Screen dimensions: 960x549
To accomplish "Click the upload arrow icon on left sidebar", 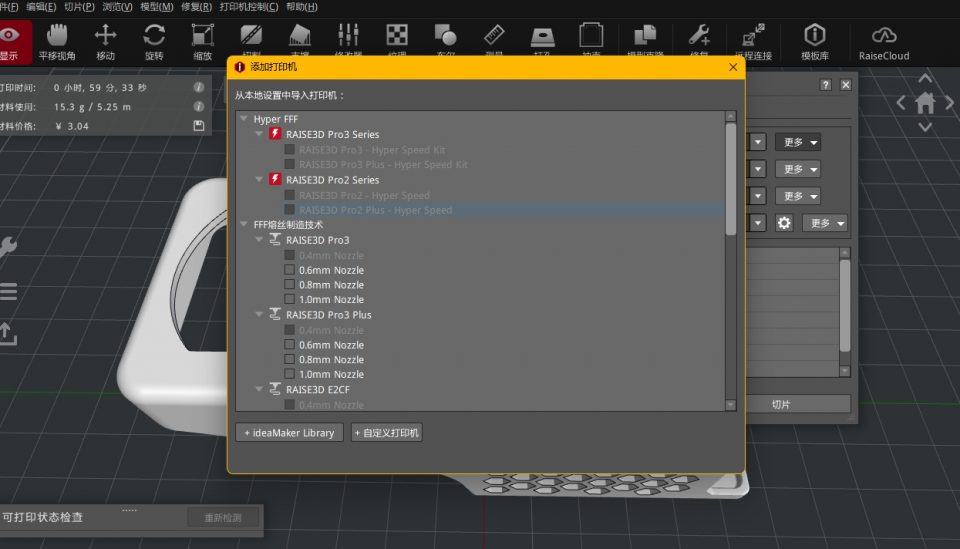I will (7, 334).
